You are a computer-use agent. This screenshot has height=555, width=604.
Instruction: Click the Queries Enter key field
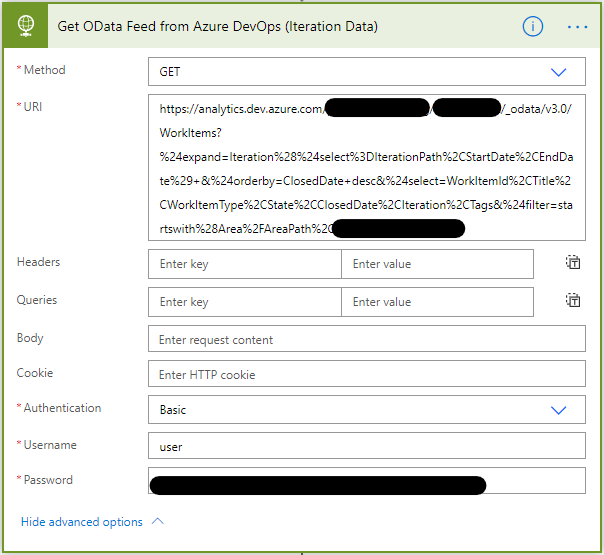point(245,302)
